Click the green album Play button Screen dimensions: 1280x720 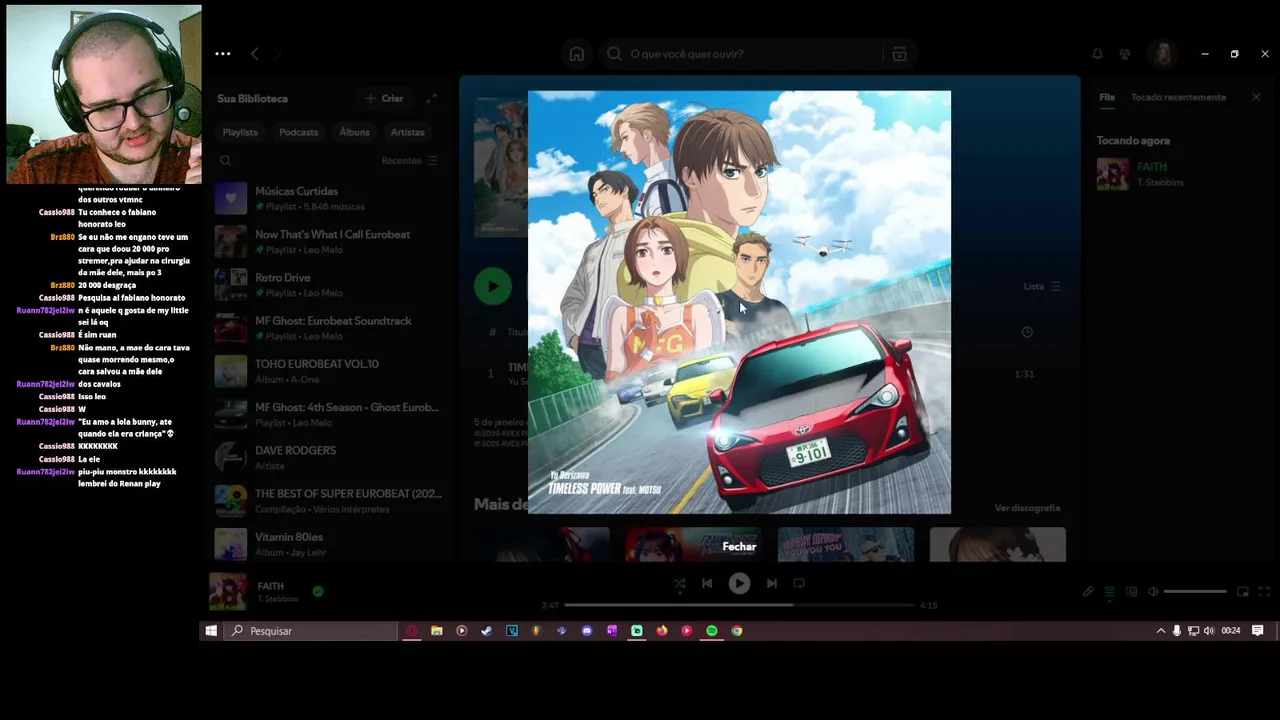[x=492, y=287]
